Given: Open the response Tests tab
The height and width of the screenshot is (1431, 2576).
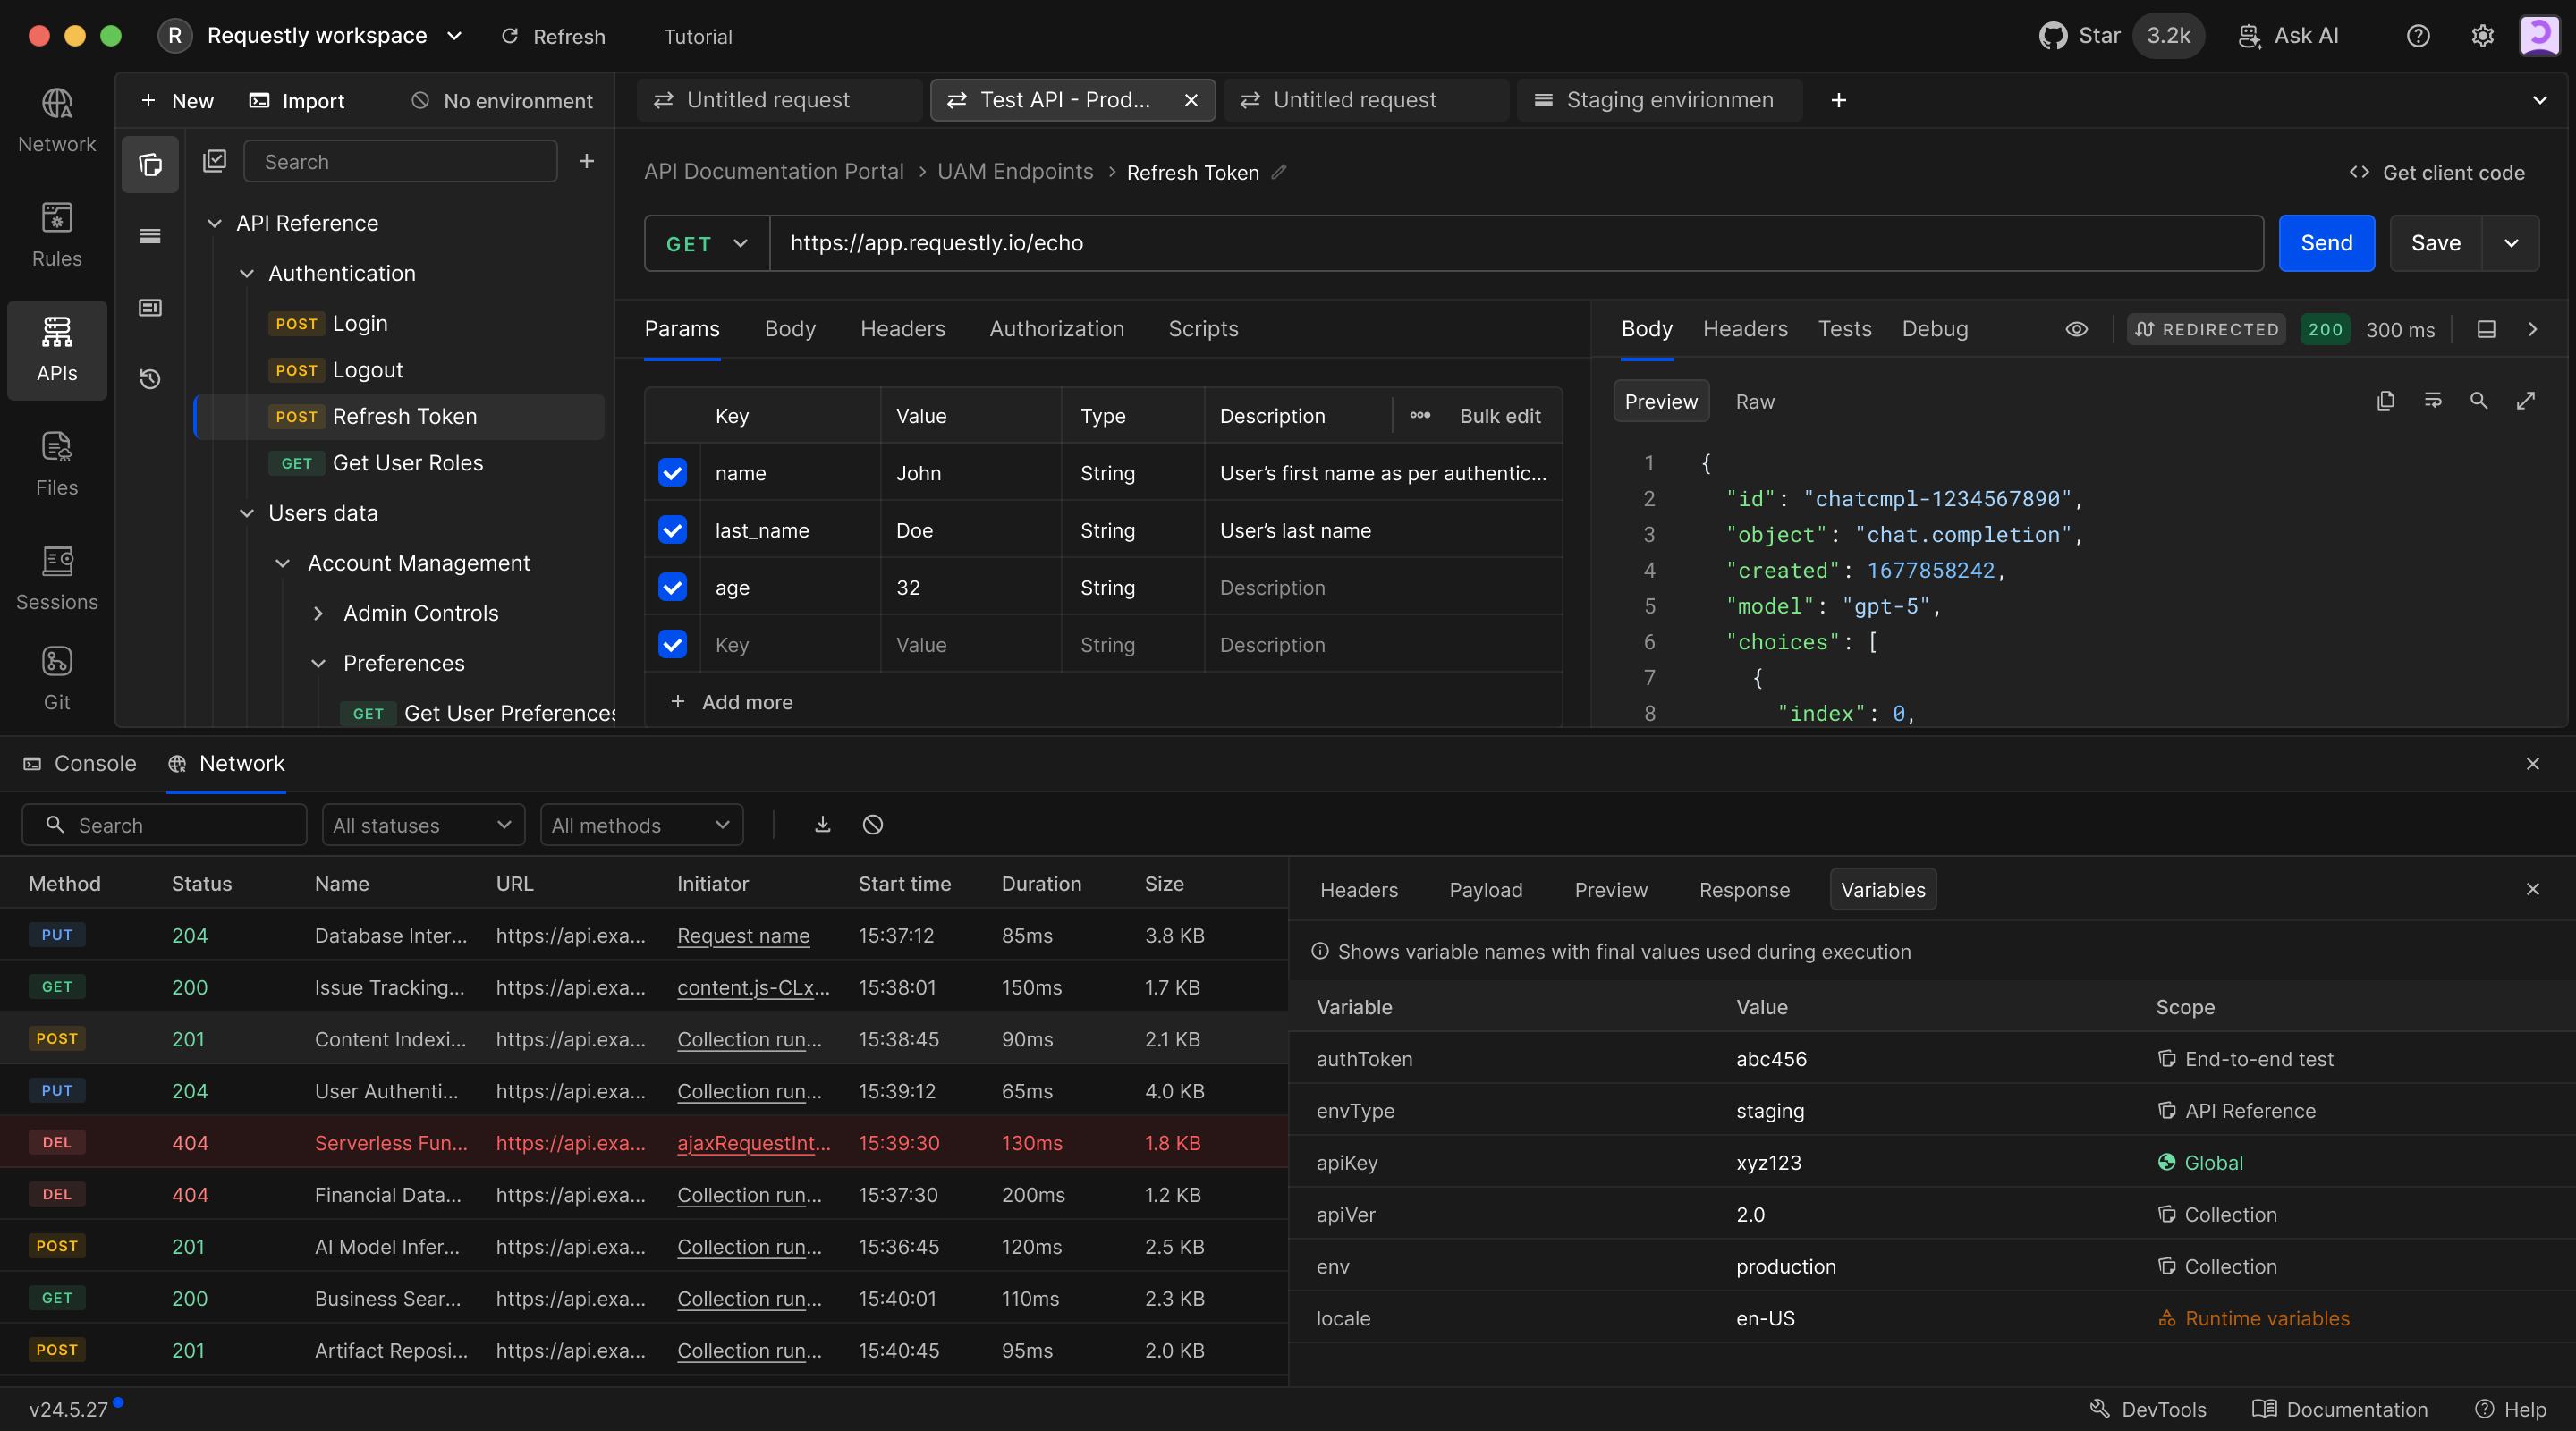Looking at the screenshot, I should [1844, 329].
